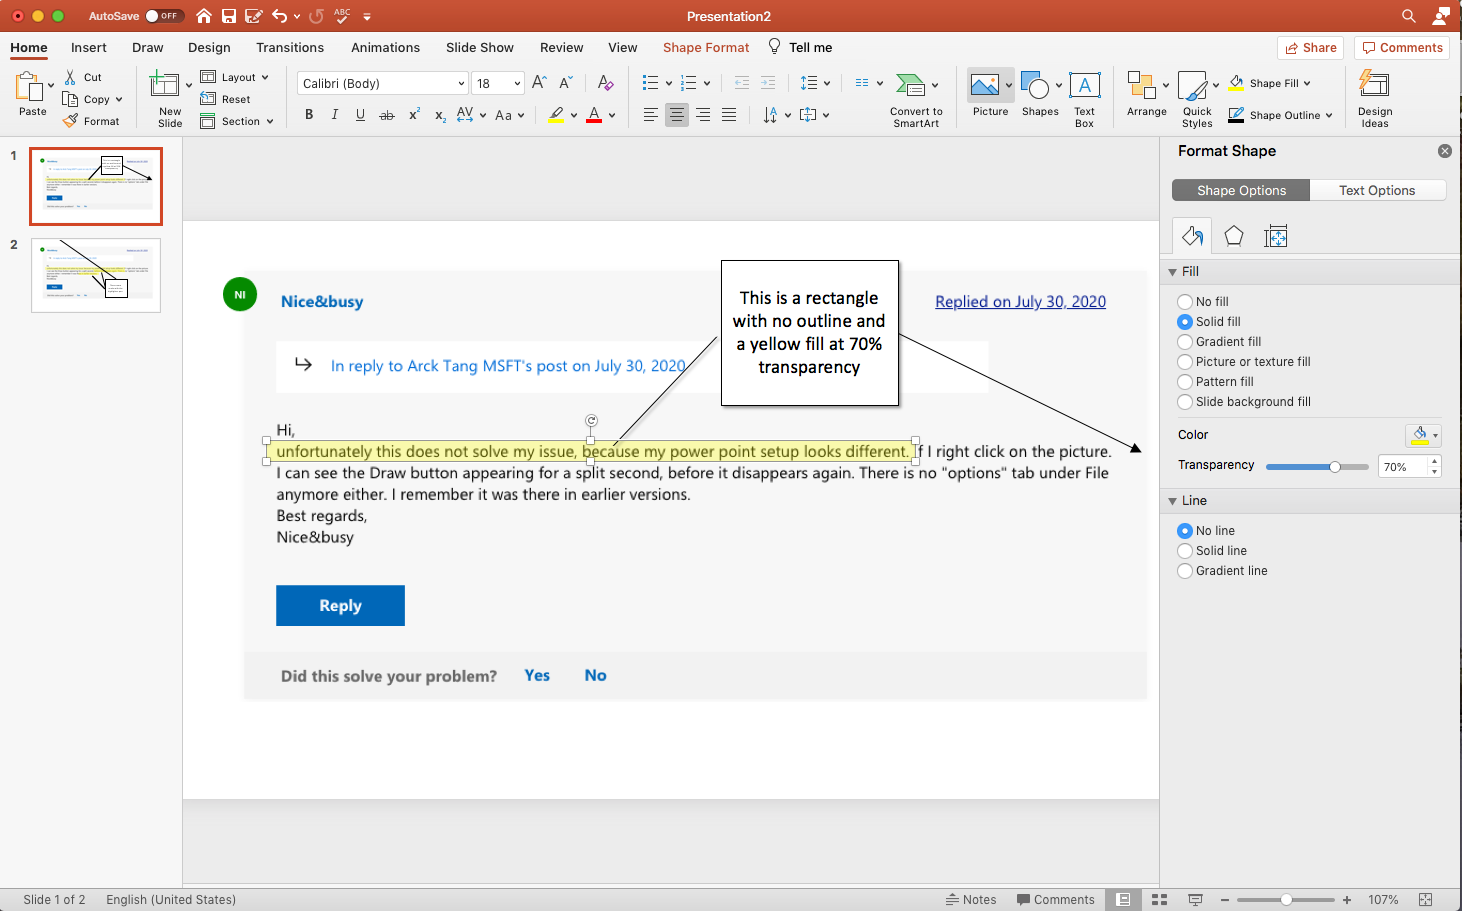Viewport: 1462px width, 911px height.
Task: Click Convert to SmartArt
Action: pos(916,100)
